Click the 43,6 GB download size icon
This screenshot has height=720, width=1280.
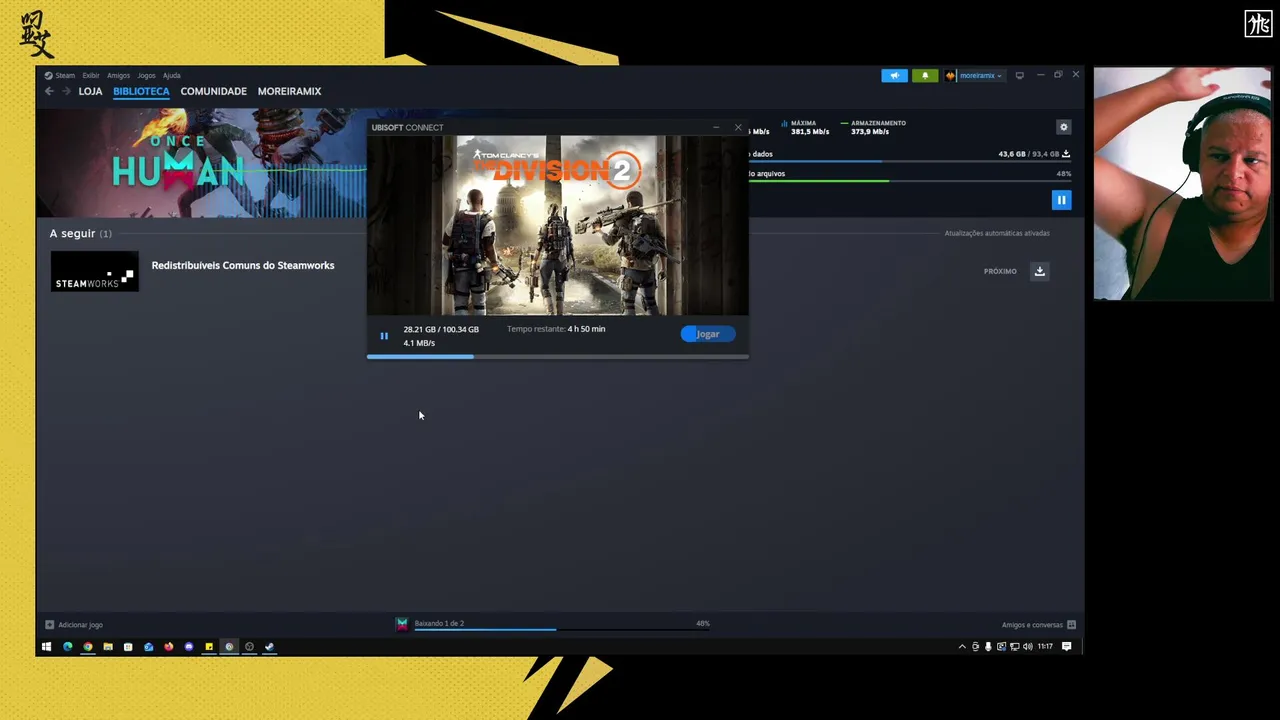tap(1066, 154)
